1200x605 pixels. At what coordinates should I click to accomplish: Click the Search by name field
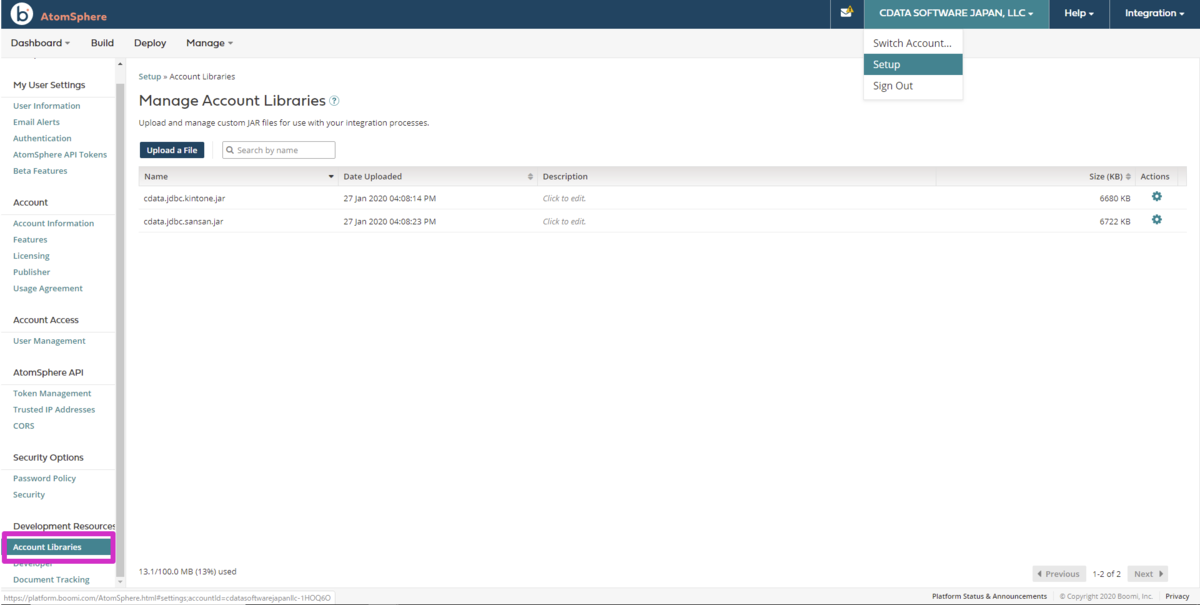point(279,150)
